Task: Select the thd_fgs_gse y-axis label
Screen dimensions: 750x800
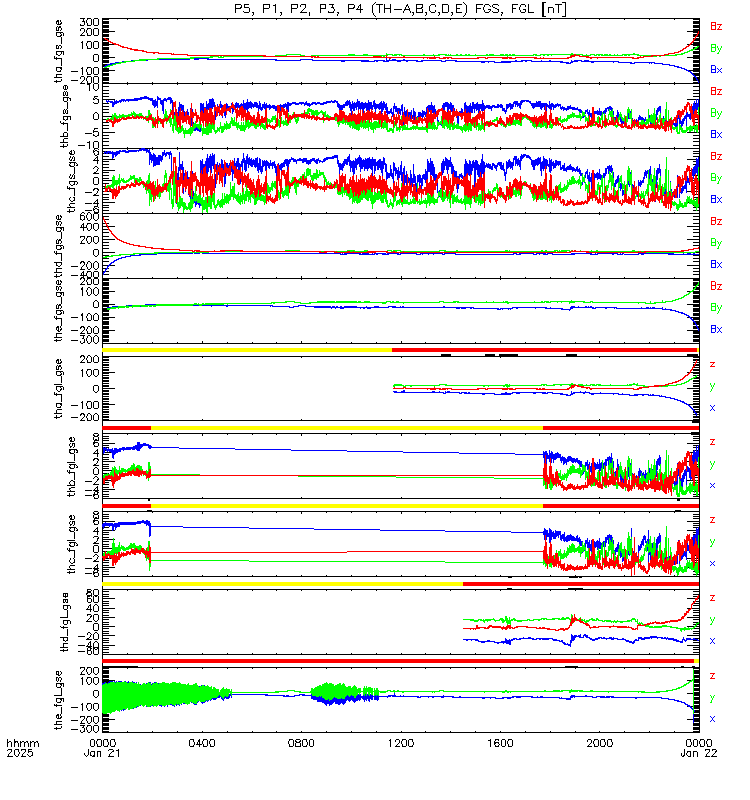Action: 59,246
